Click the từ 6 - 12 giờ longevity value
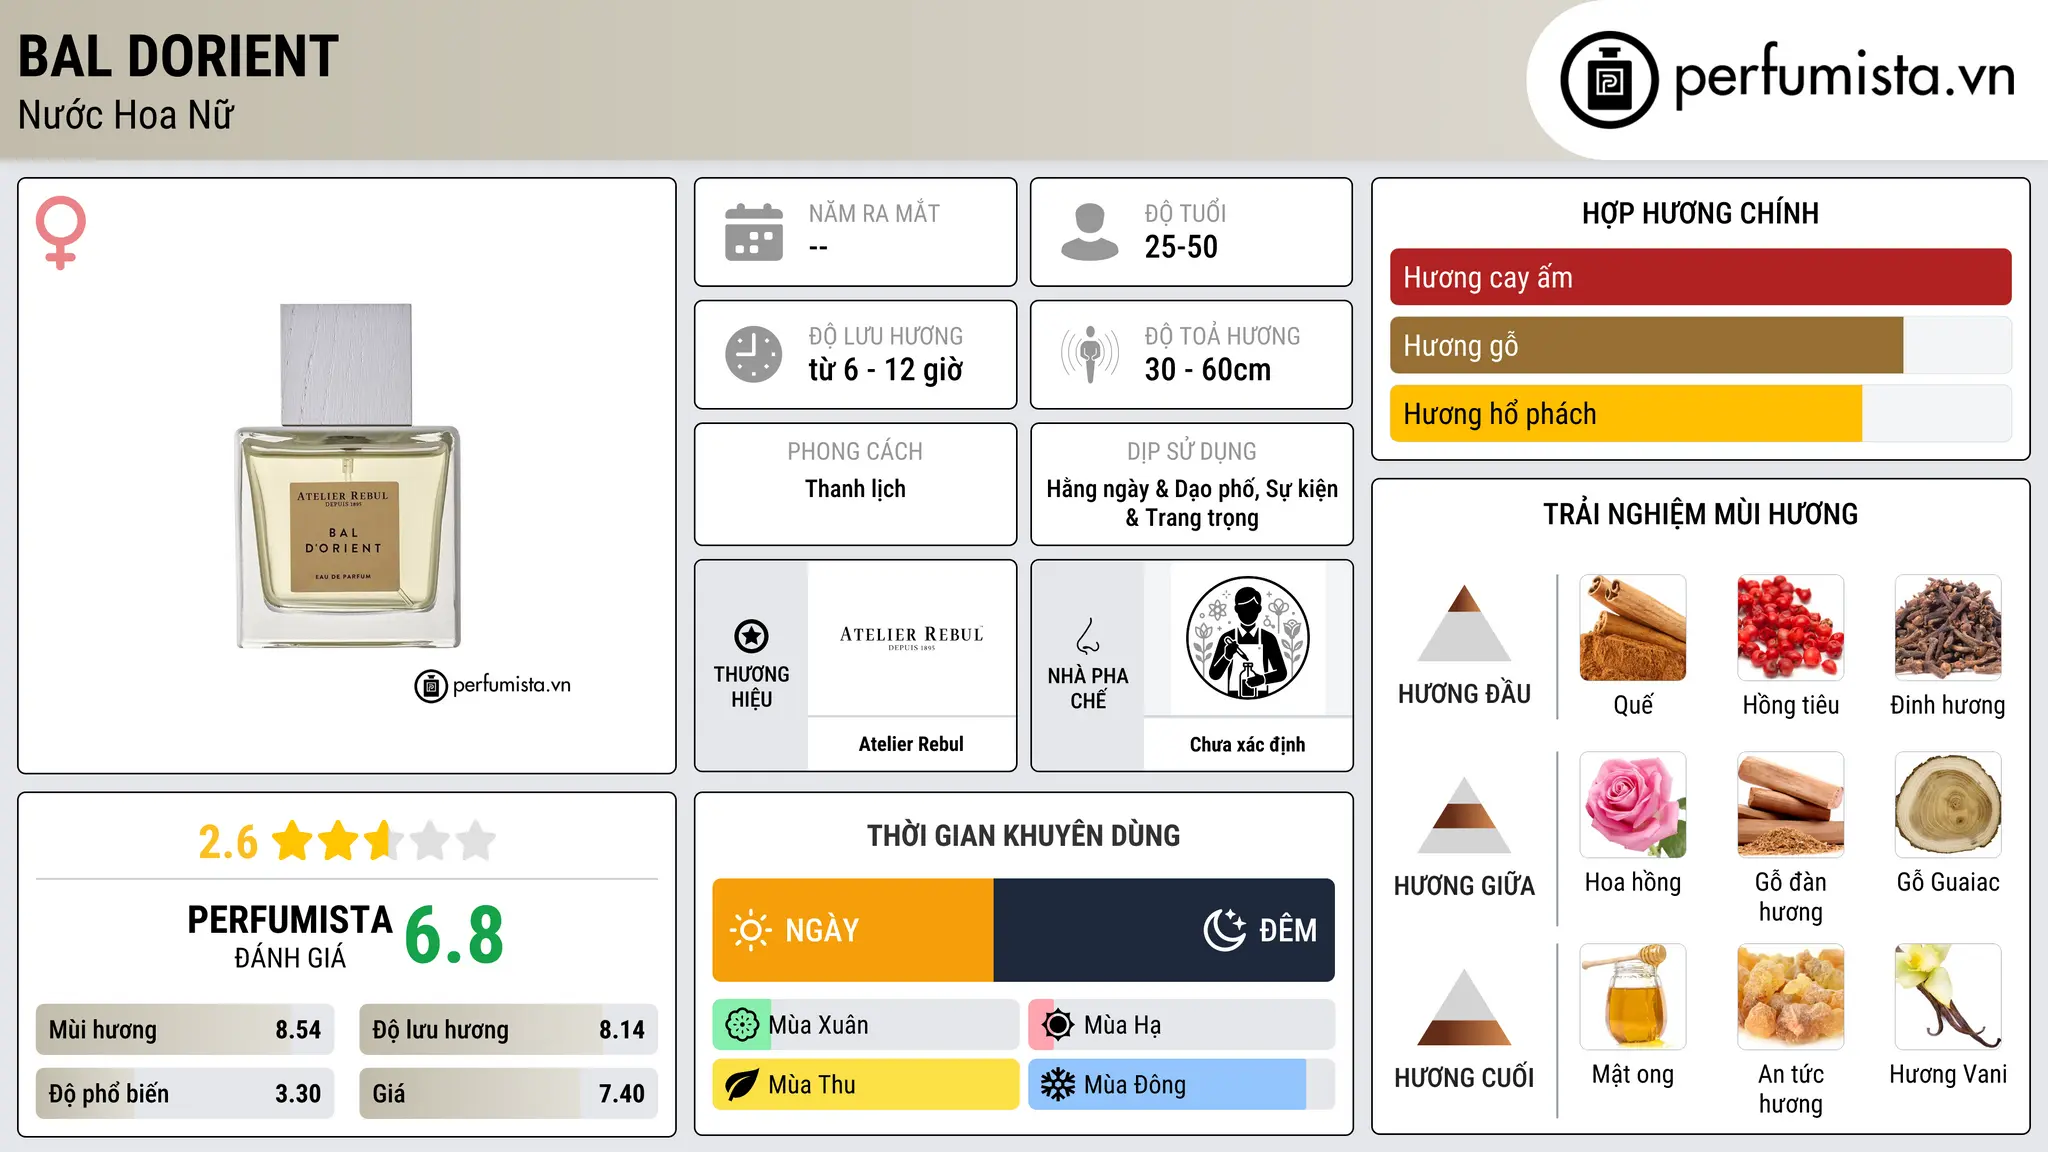The width and height of the screenshot is (2048, 1152). [x=886, y=370]
